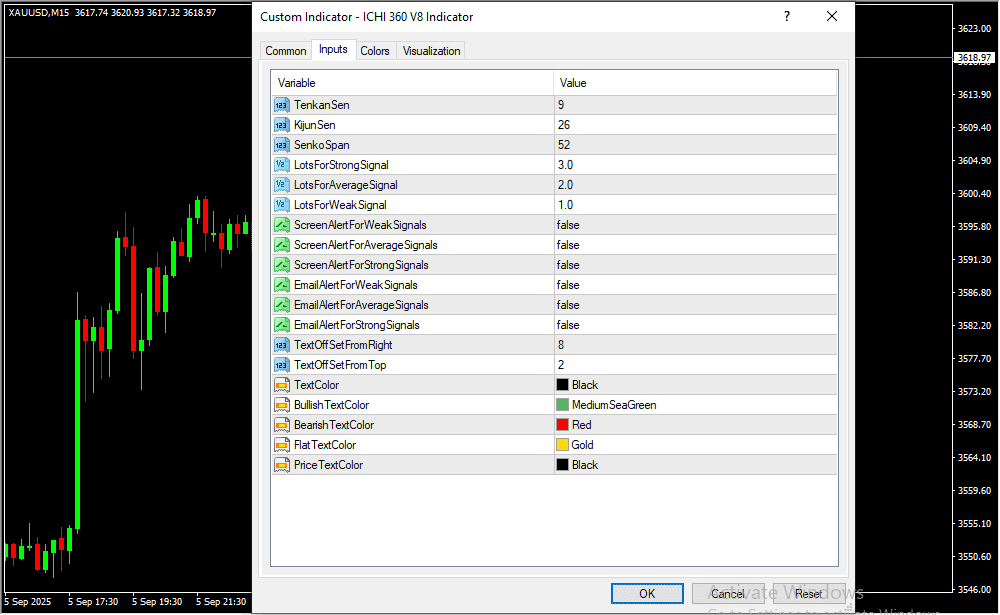Click the TextOffSetFromRight integer icon
This screenshot has height=615, width=1000.
(x=281, y=345)
